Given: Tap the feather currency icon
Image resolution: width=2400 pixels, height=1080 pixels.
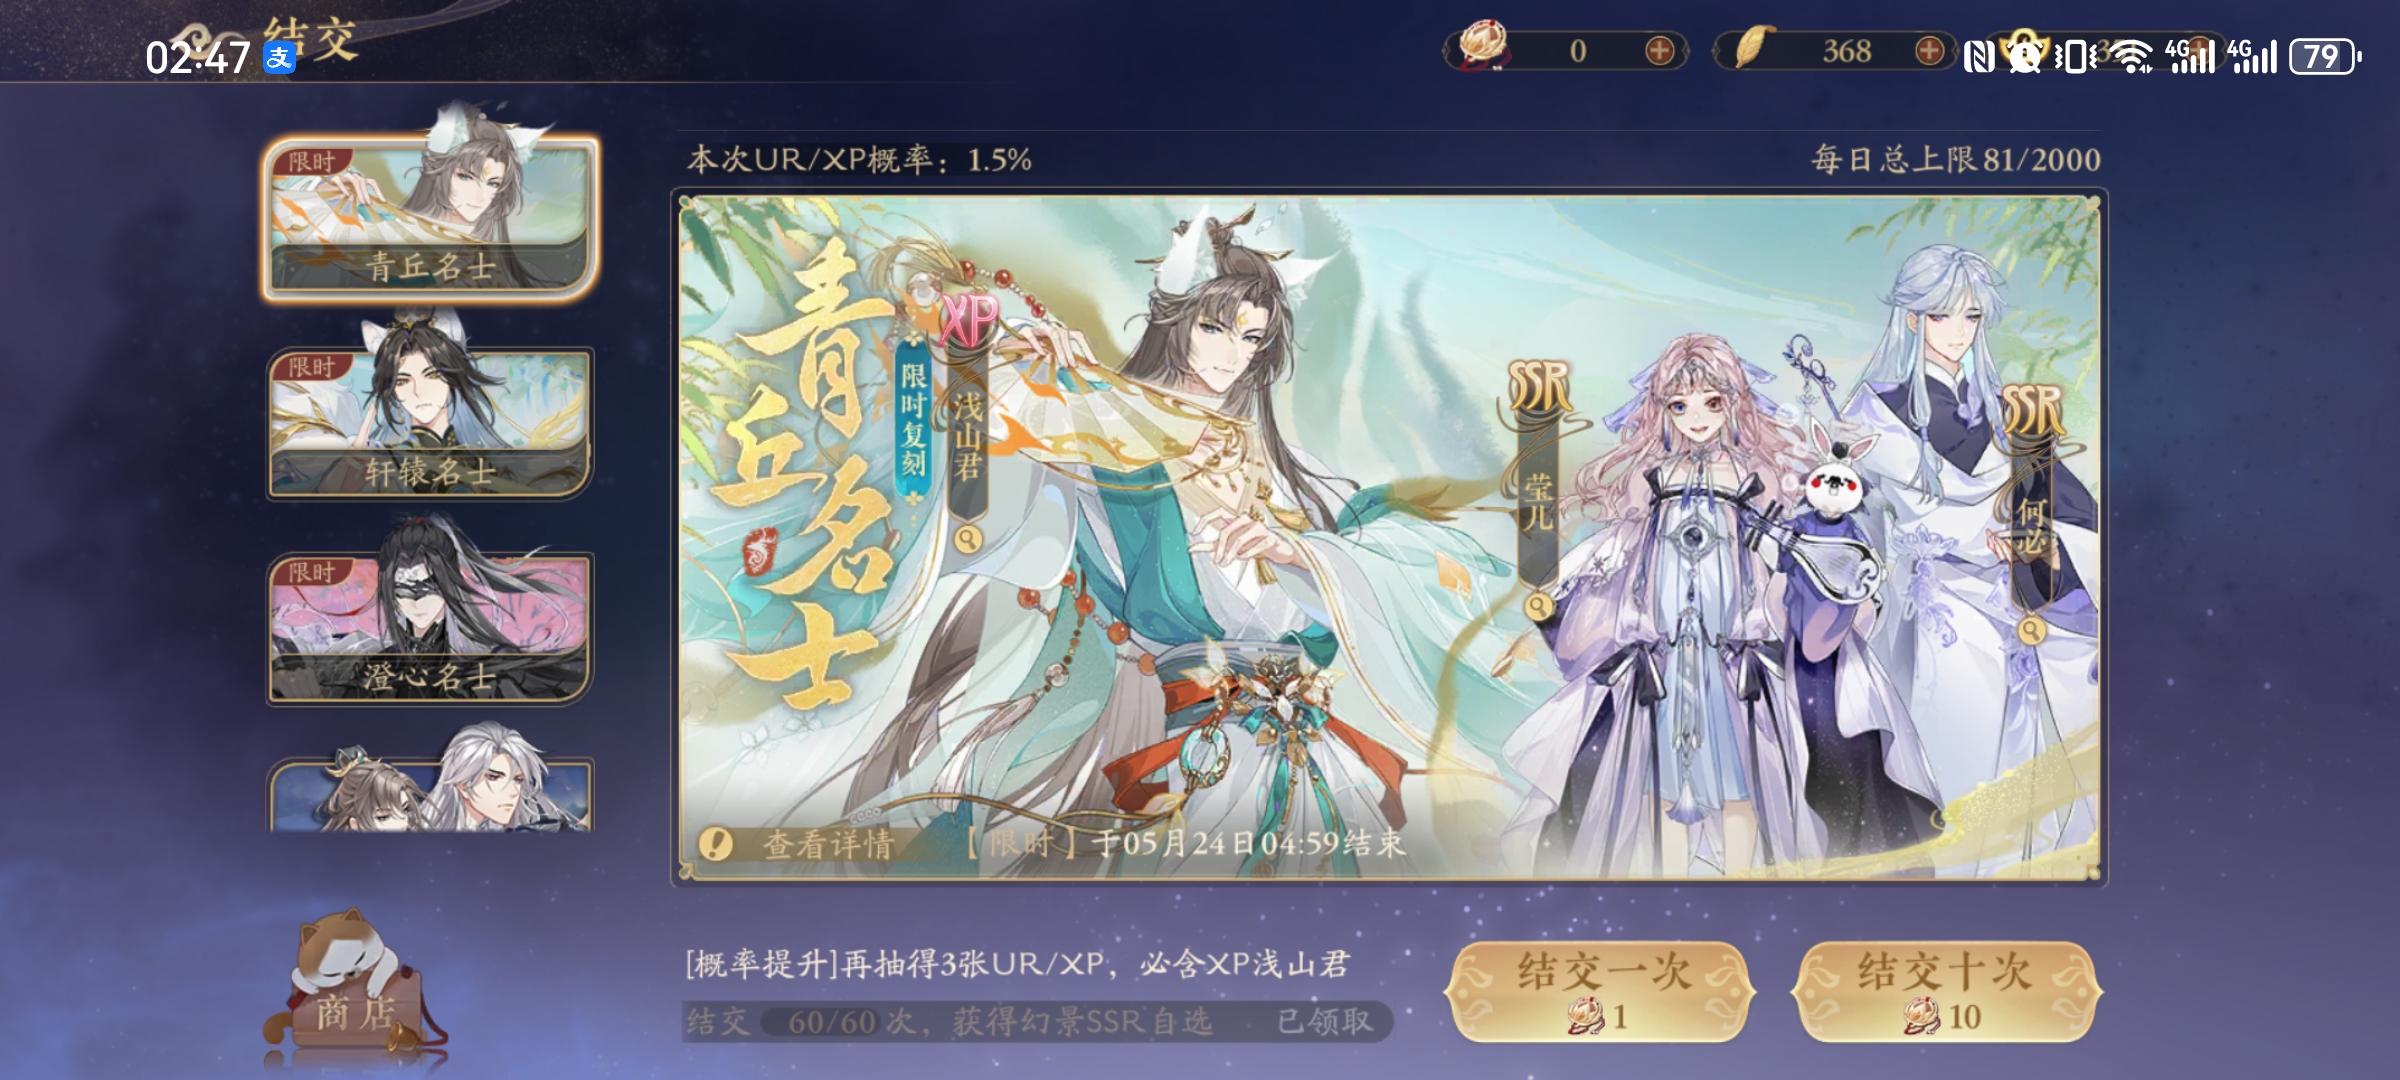Looking at the screenshot, I should [1751, 48].
